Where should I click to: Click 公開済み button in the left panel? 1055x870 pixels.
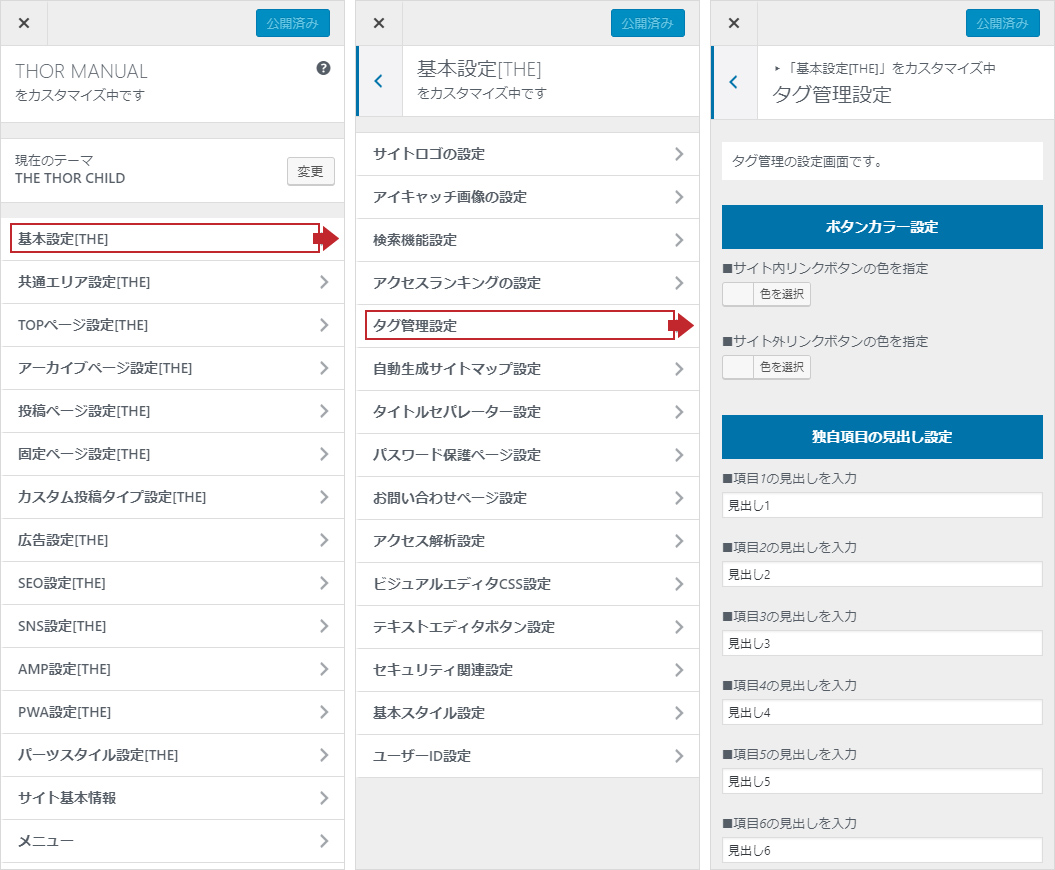coord(292,23)
